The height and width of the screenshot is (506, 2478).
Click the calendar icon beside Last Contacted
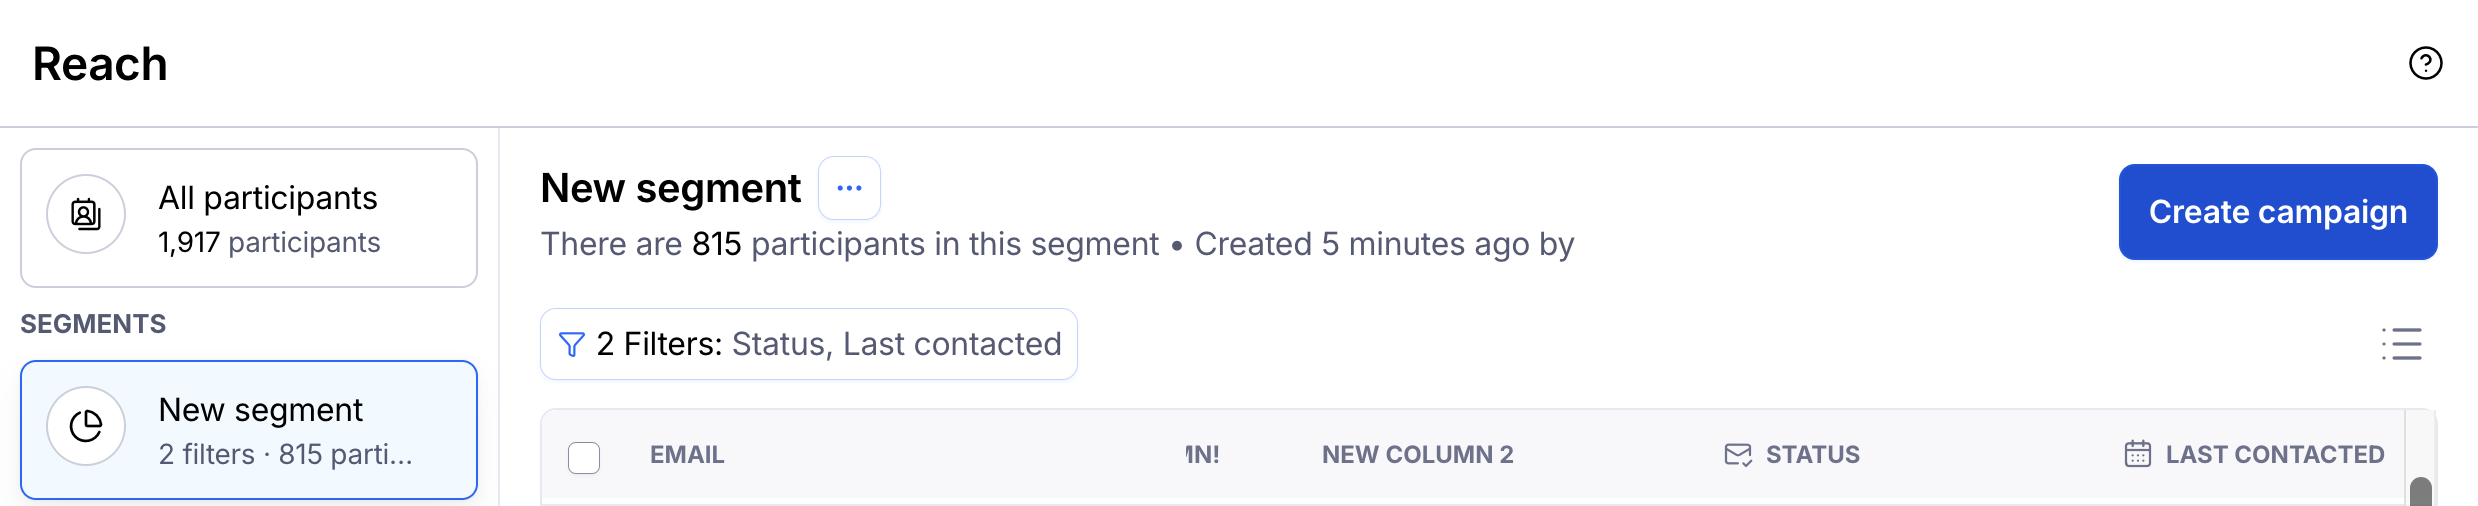[x=2137, y=454]
